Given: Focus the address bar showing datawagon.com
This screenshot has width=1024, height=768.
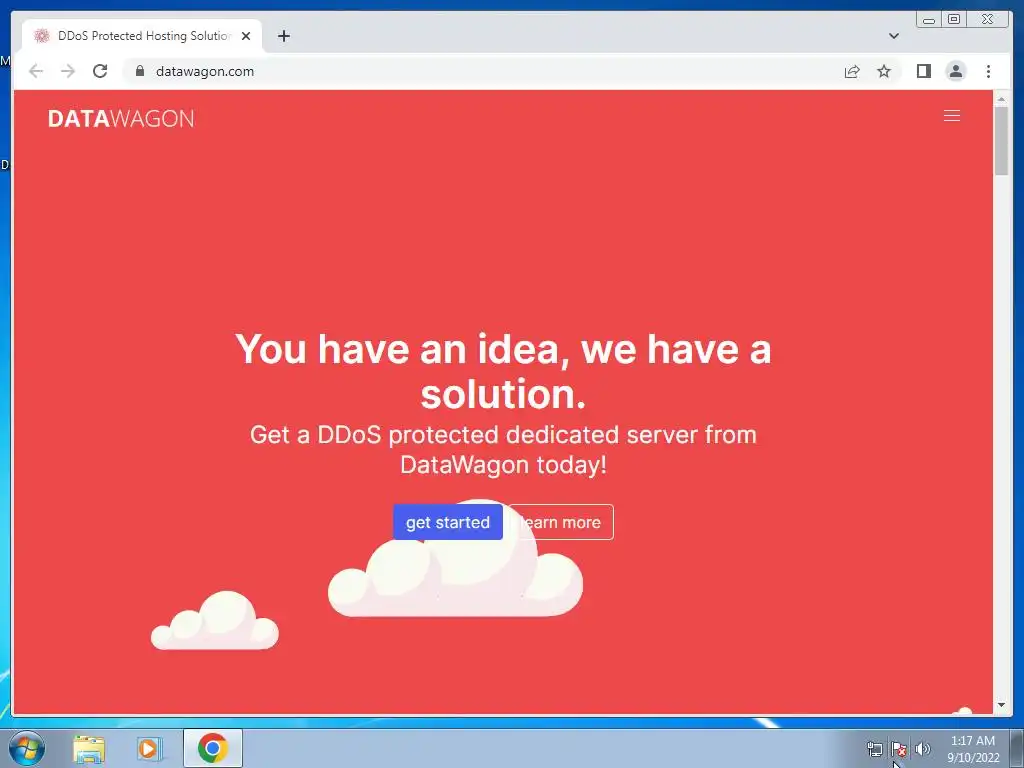Looking at the screenshot, I should point(483,71).
